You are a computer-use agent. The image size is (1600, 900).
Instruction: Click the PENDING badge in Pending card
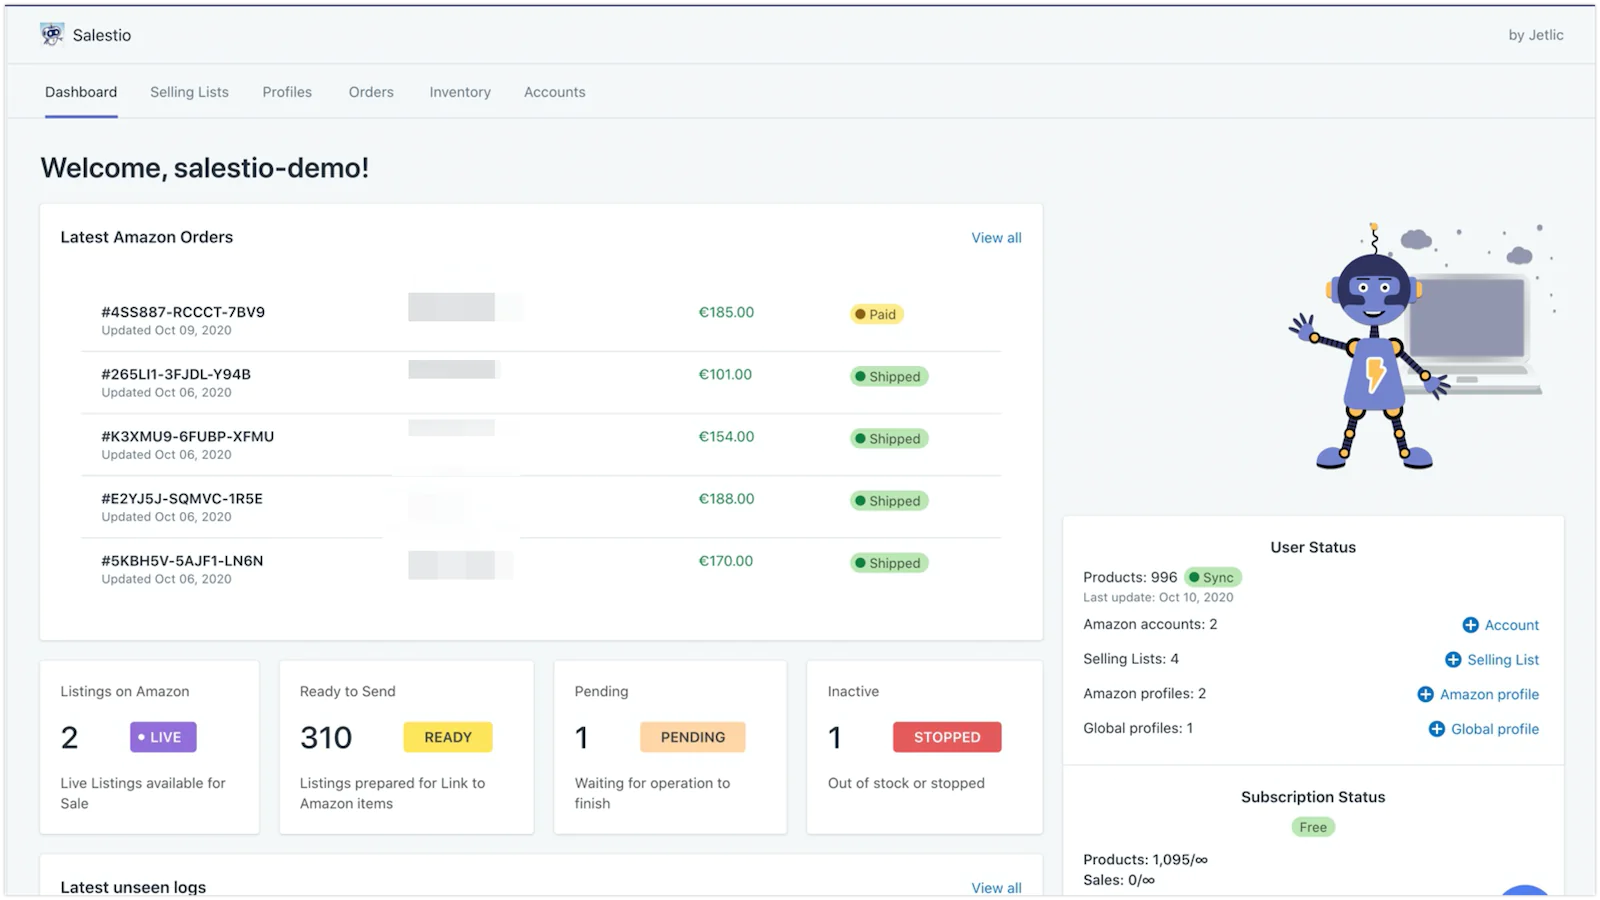click(x=692, y=737)
